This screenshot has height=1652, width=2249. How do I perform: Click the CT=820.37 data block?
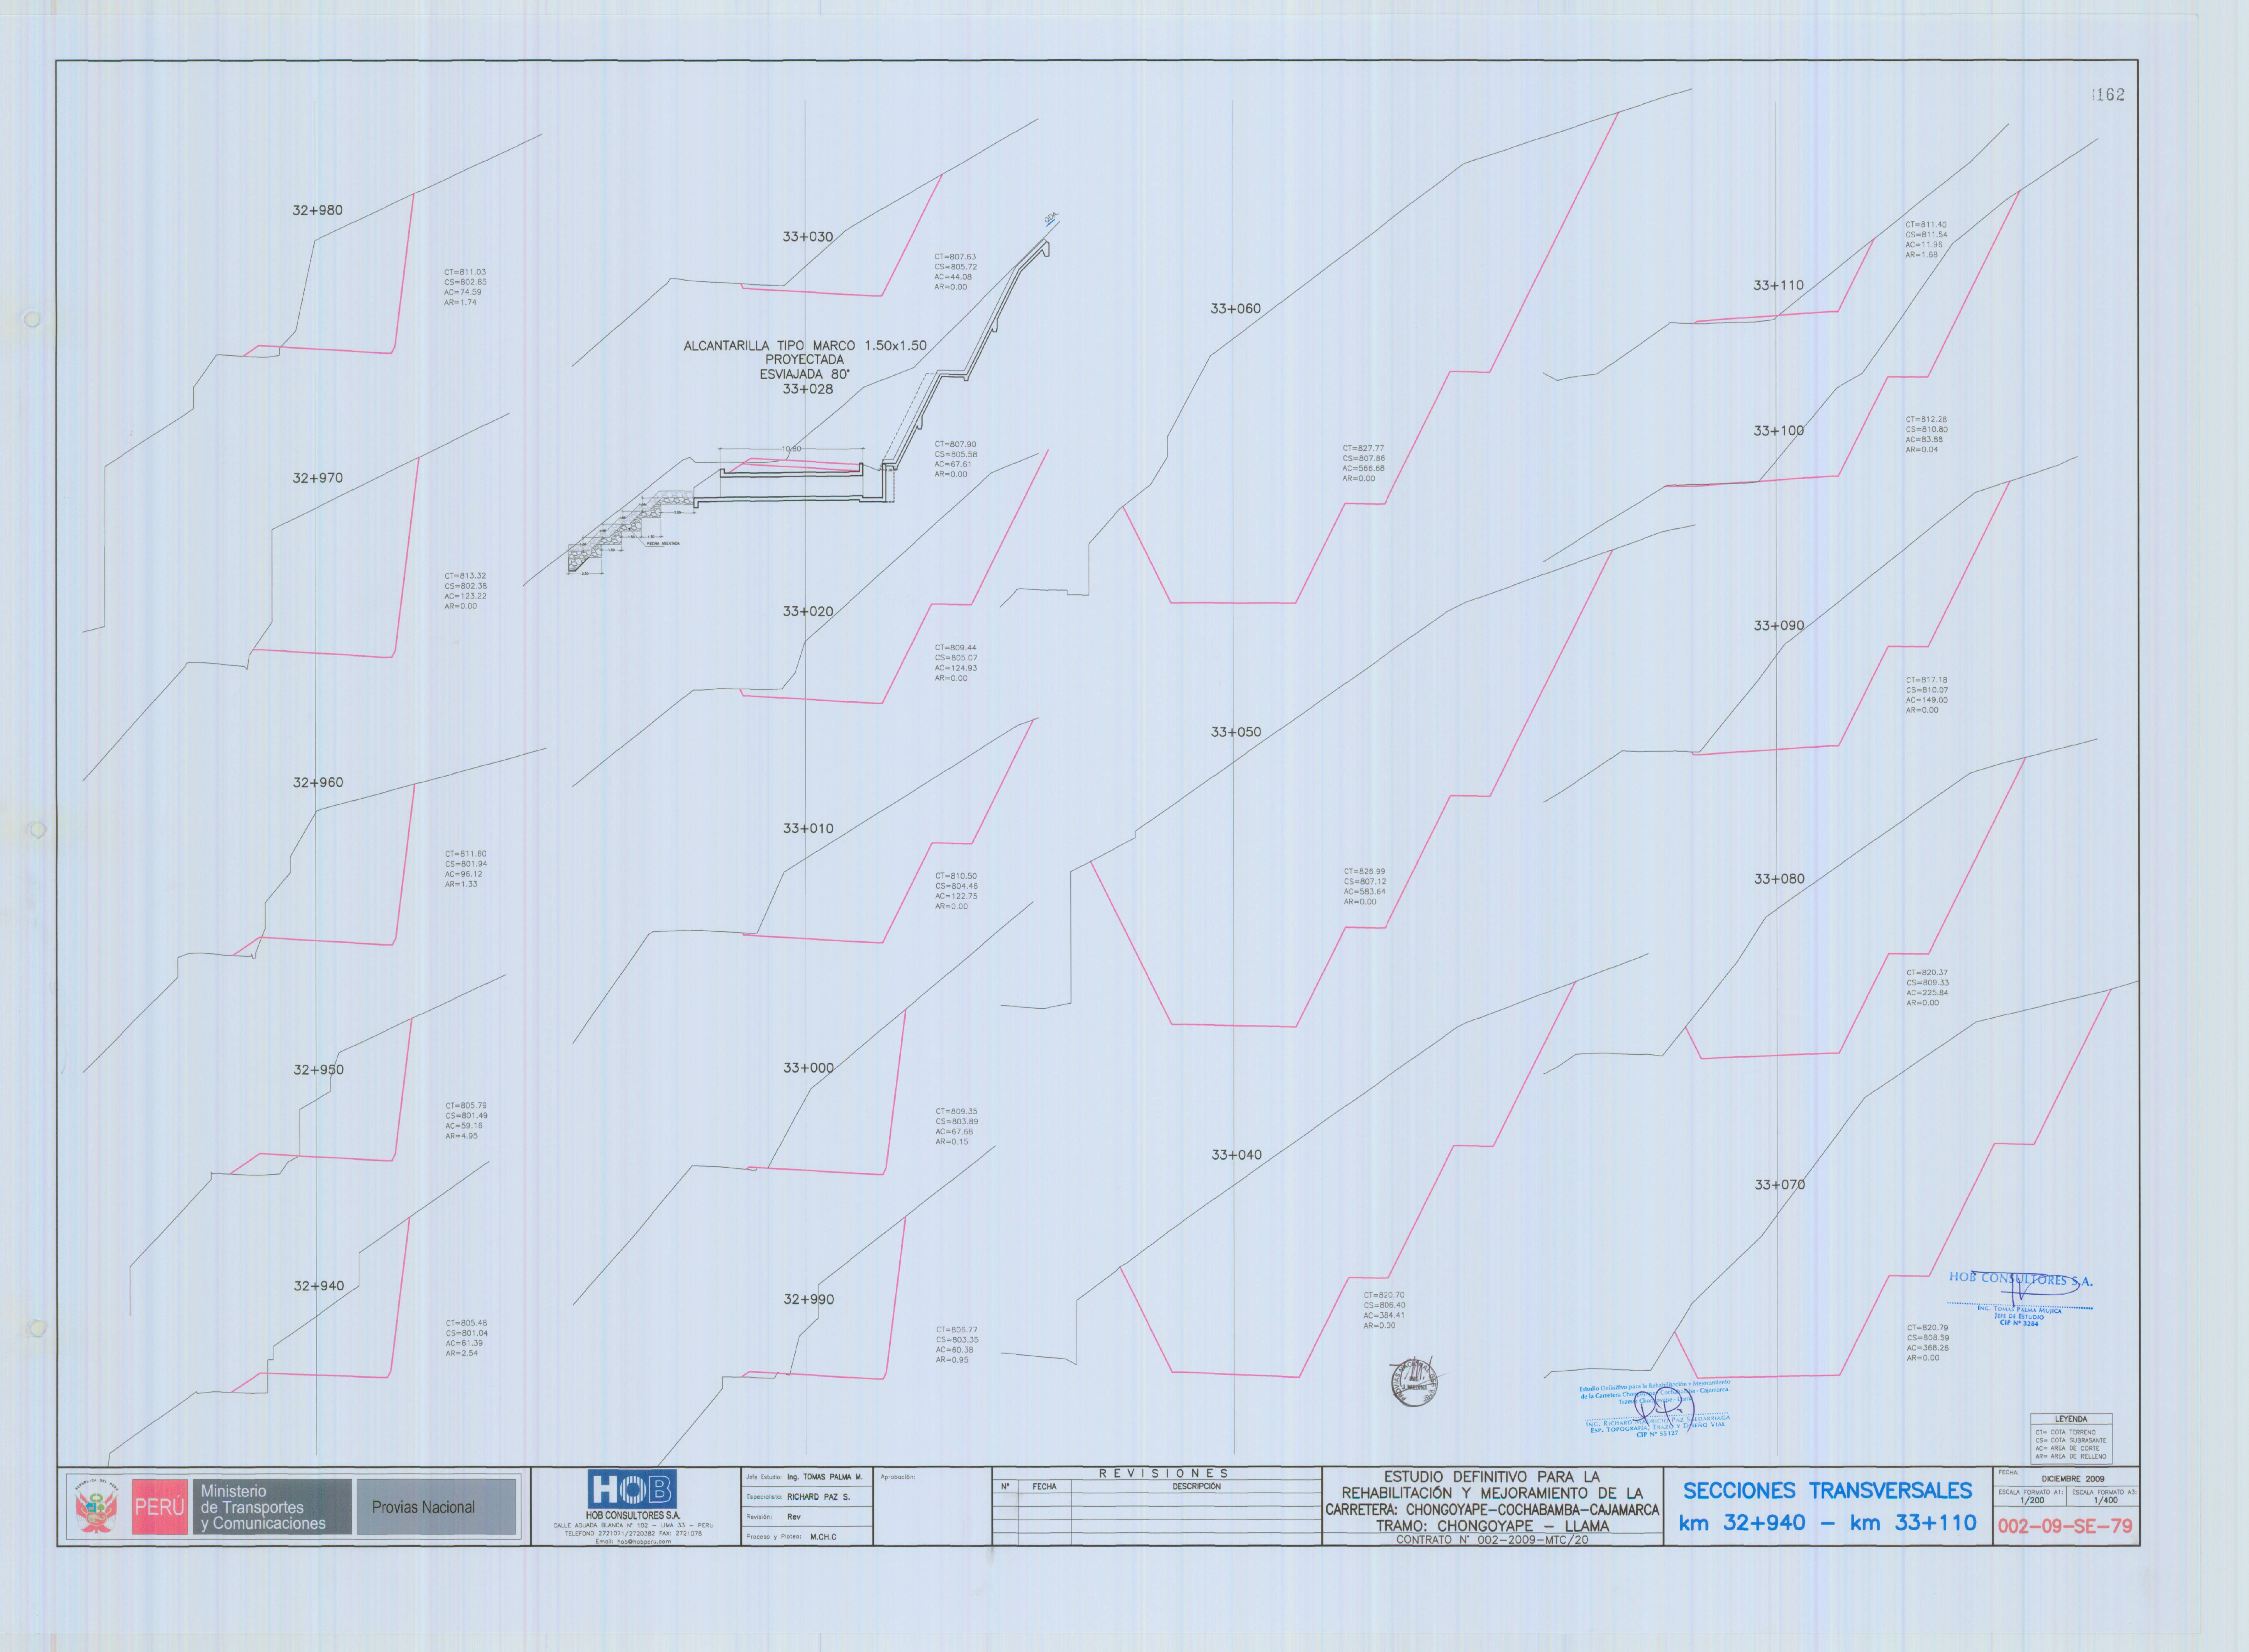pos(1927,988)
